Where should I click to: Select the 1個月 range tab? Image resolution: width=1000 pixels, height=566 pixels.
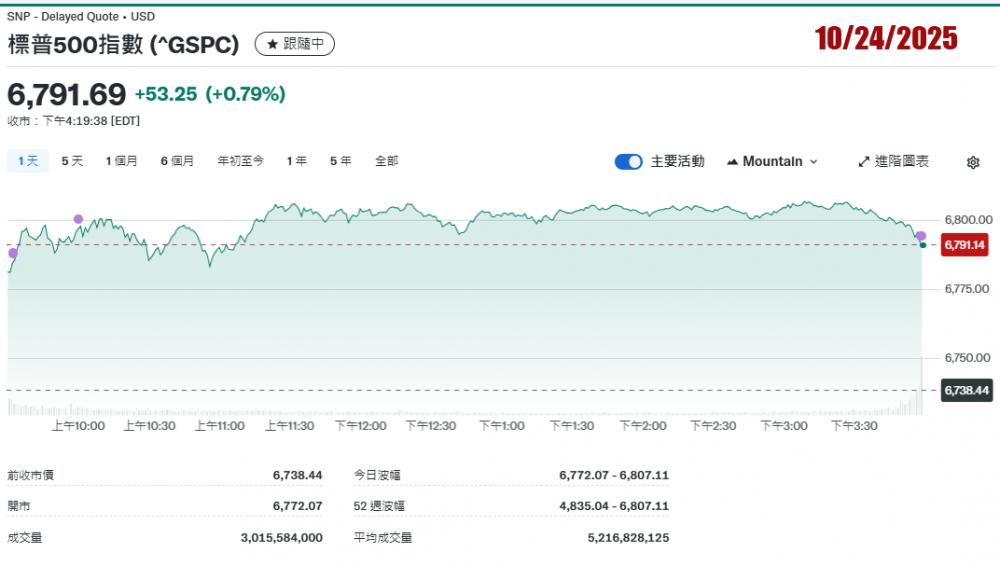tap(122, 161)
